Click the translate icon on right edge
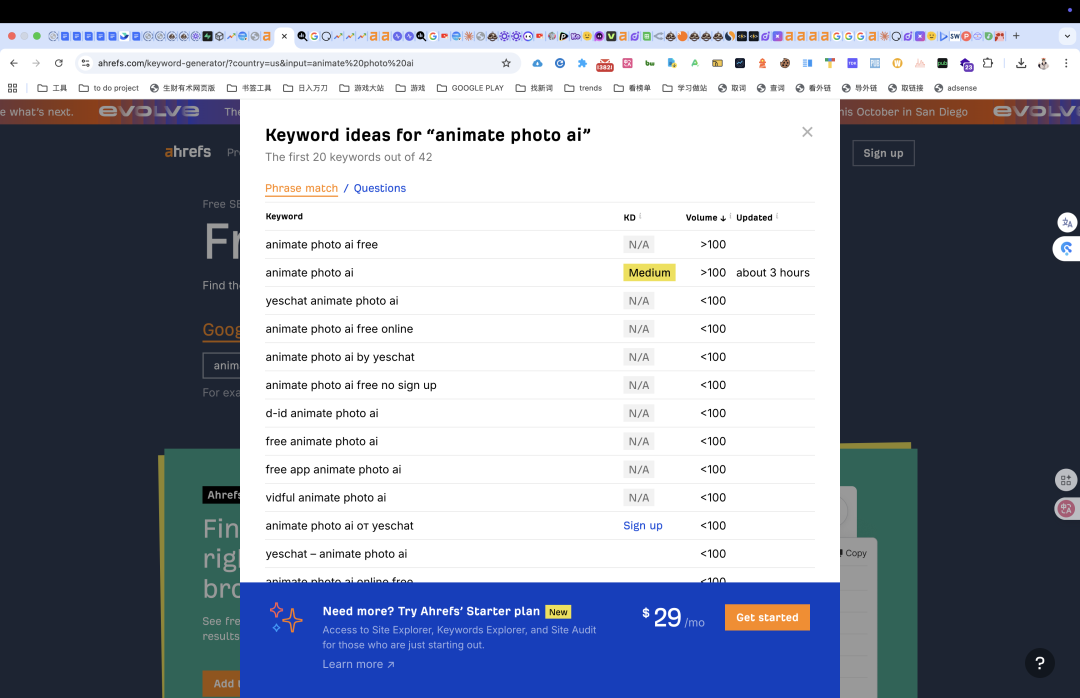Viewport: 1080px width, 698px height. coord(1067,223)
